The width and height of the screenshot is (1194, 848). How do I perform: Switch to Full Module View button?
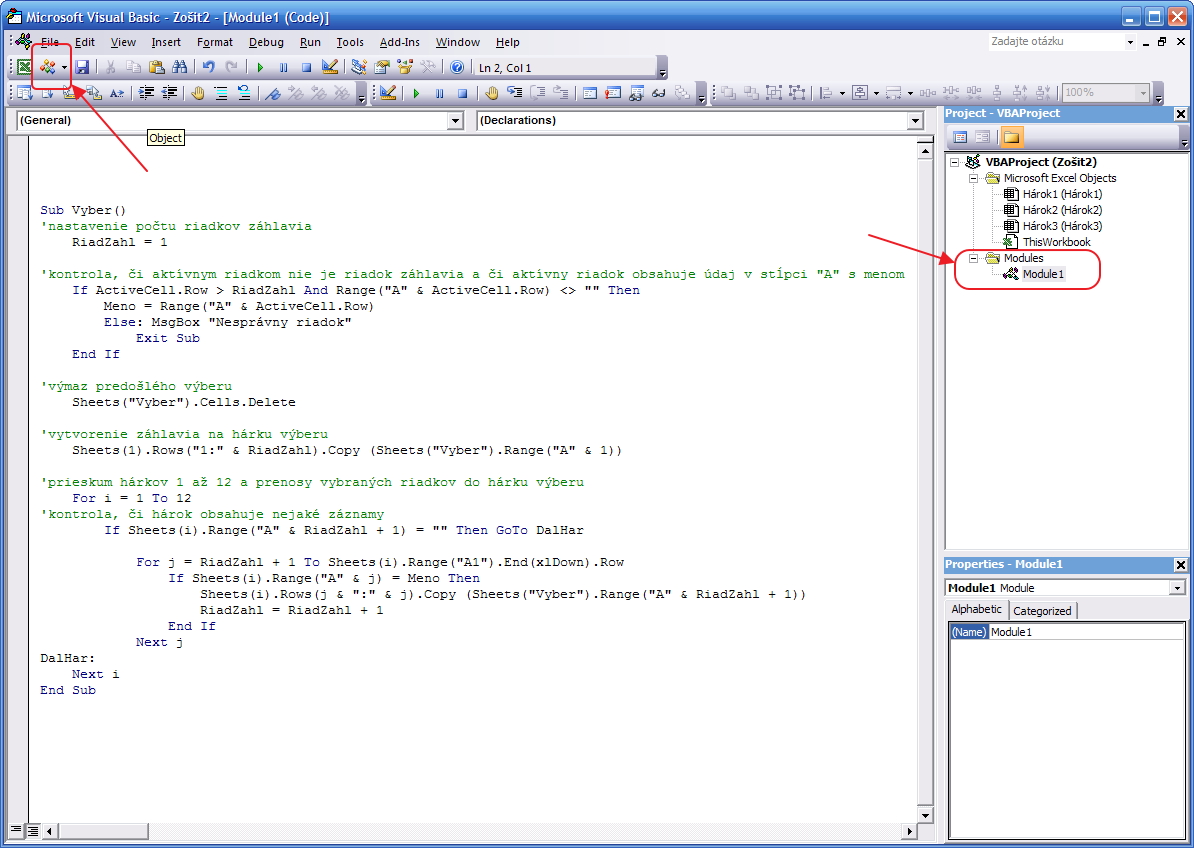(33, 831)
